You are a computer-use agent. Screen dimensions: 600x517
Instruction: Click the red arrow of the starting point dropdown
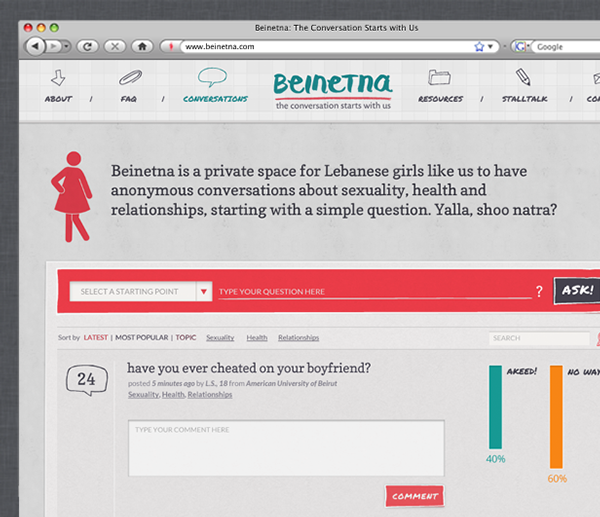point(204,292)
